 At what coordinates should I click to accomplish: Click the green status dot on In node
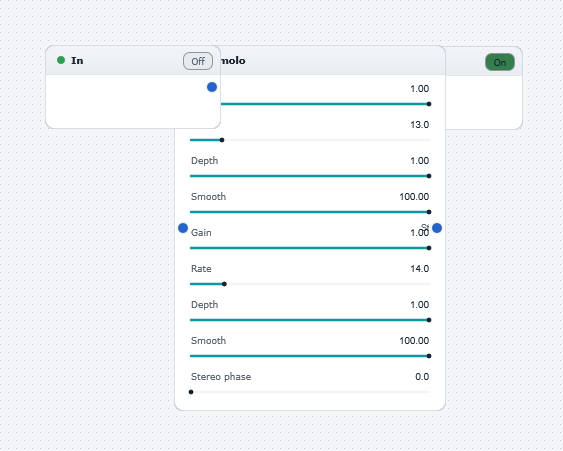(61, 60)
